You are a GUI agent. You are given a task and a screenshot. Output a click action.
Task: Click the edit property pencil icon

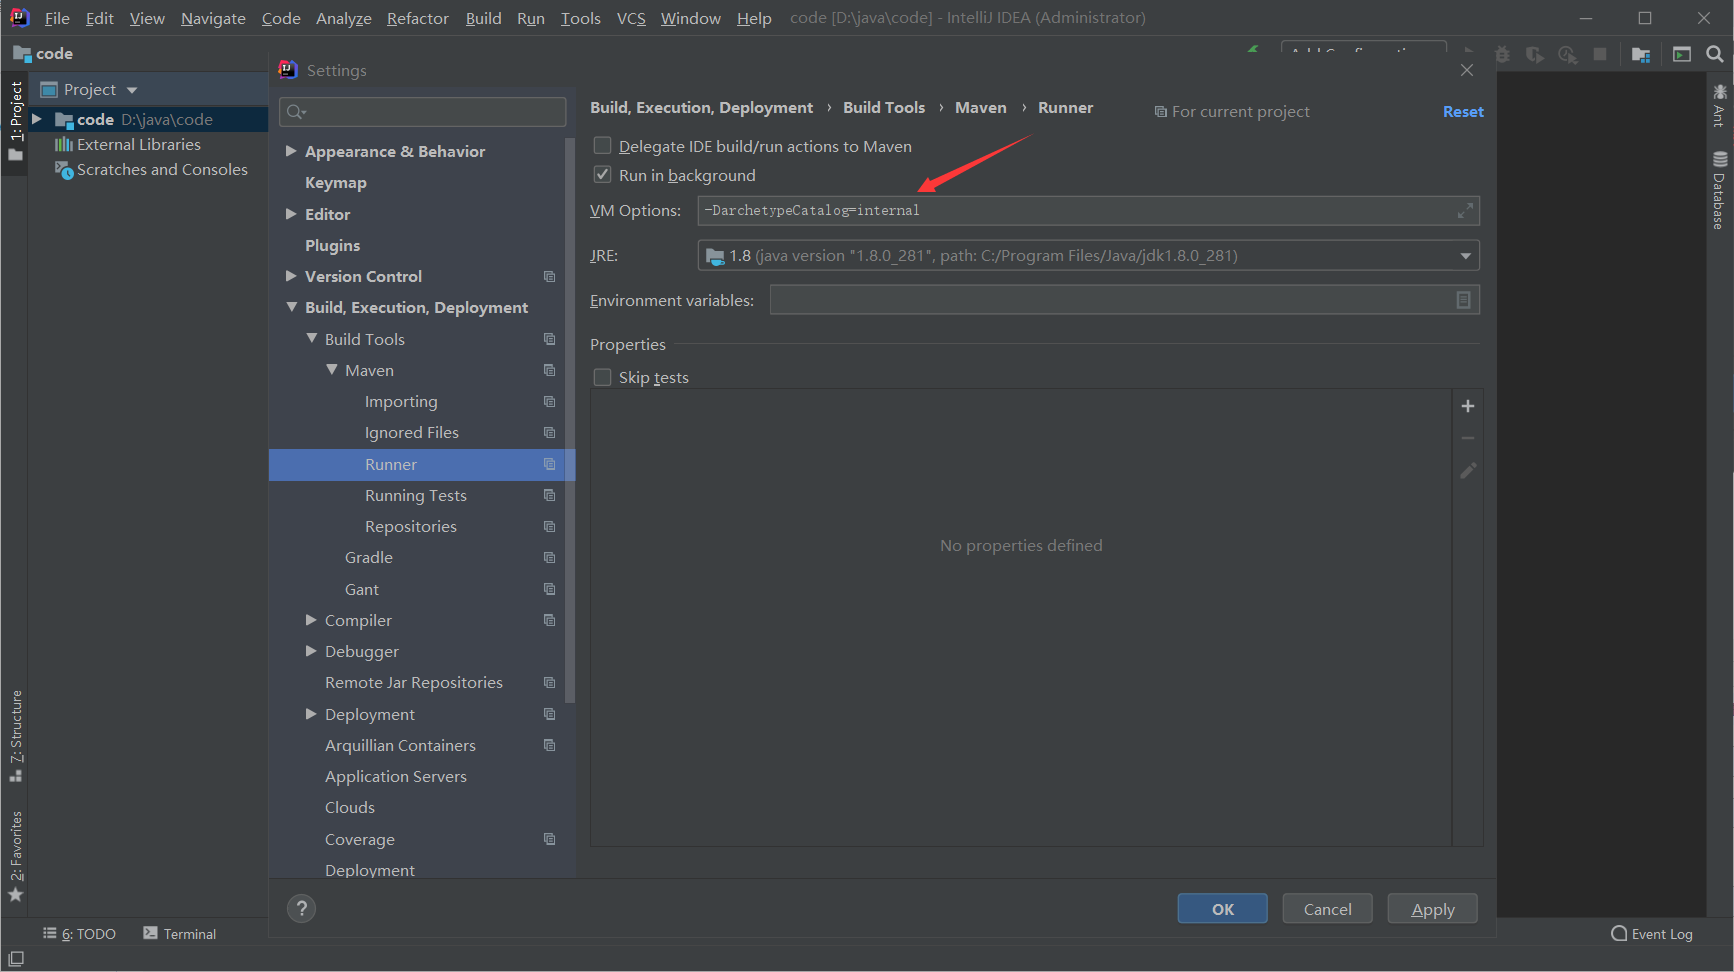tap(1468, 470)
